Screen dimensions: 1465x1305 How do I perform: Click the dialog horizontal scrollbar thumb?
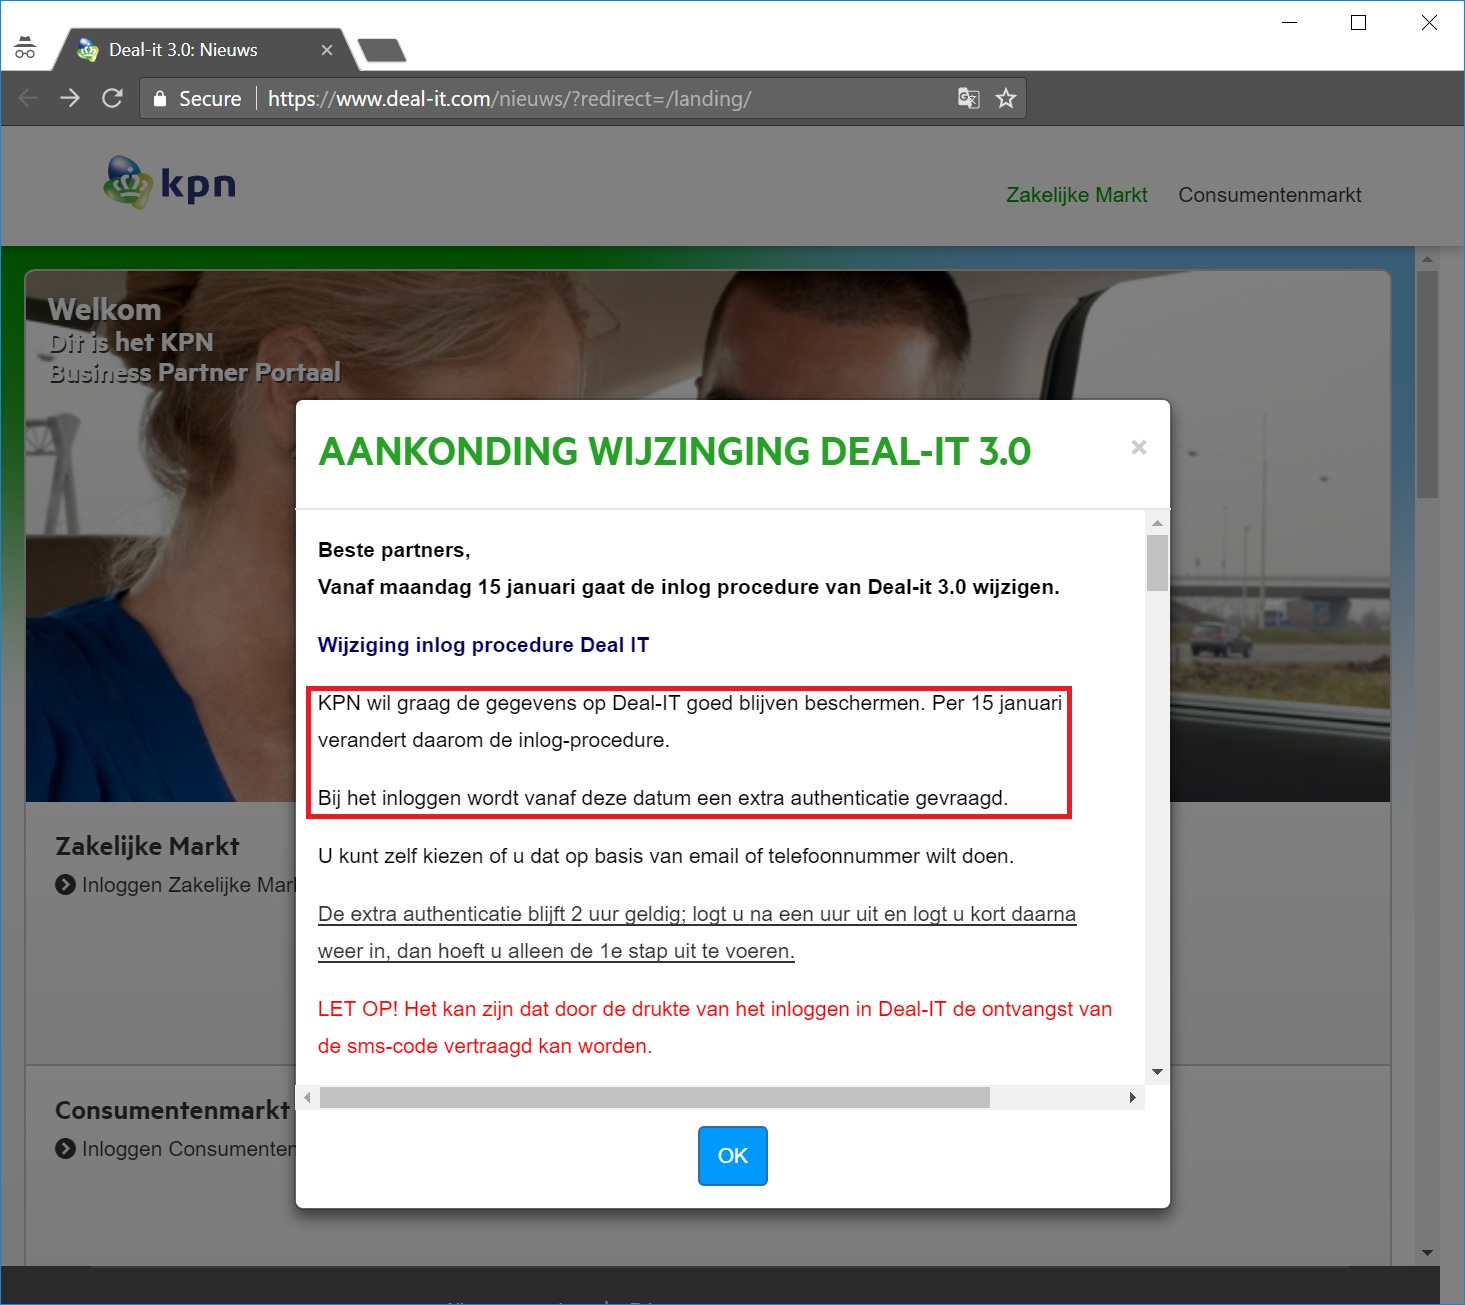click(655, 1098)
